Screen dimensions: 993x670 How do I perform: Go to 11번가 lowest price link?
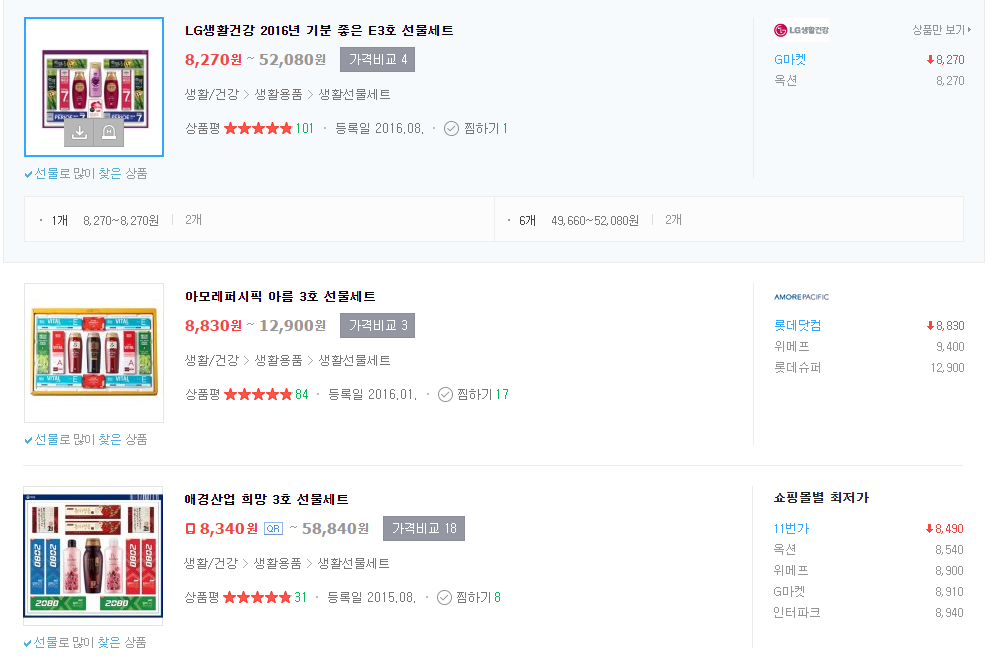[791, 528]
